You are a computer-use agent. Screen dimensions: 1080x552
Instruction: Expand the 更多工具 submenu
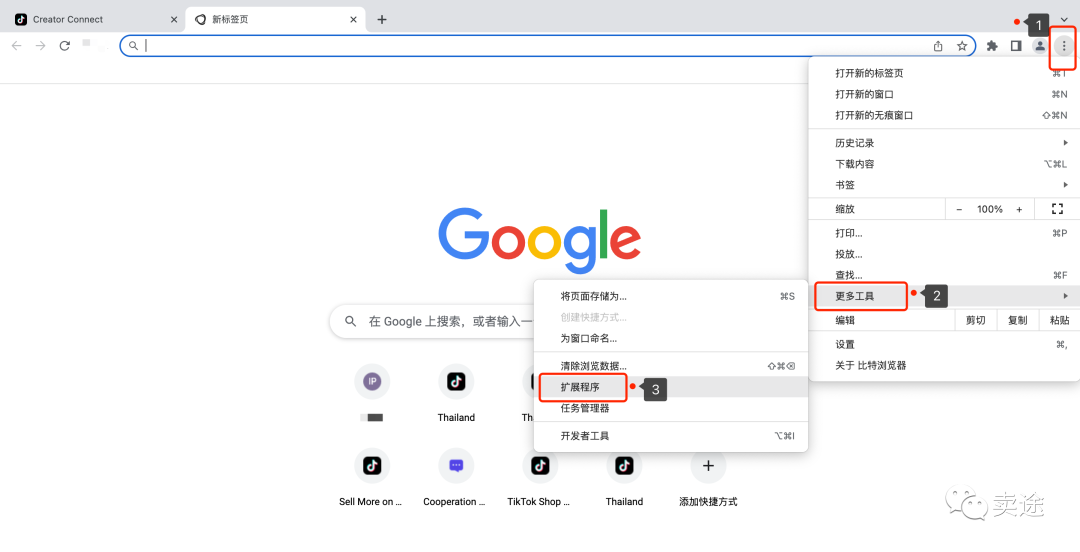pos(944,296)
